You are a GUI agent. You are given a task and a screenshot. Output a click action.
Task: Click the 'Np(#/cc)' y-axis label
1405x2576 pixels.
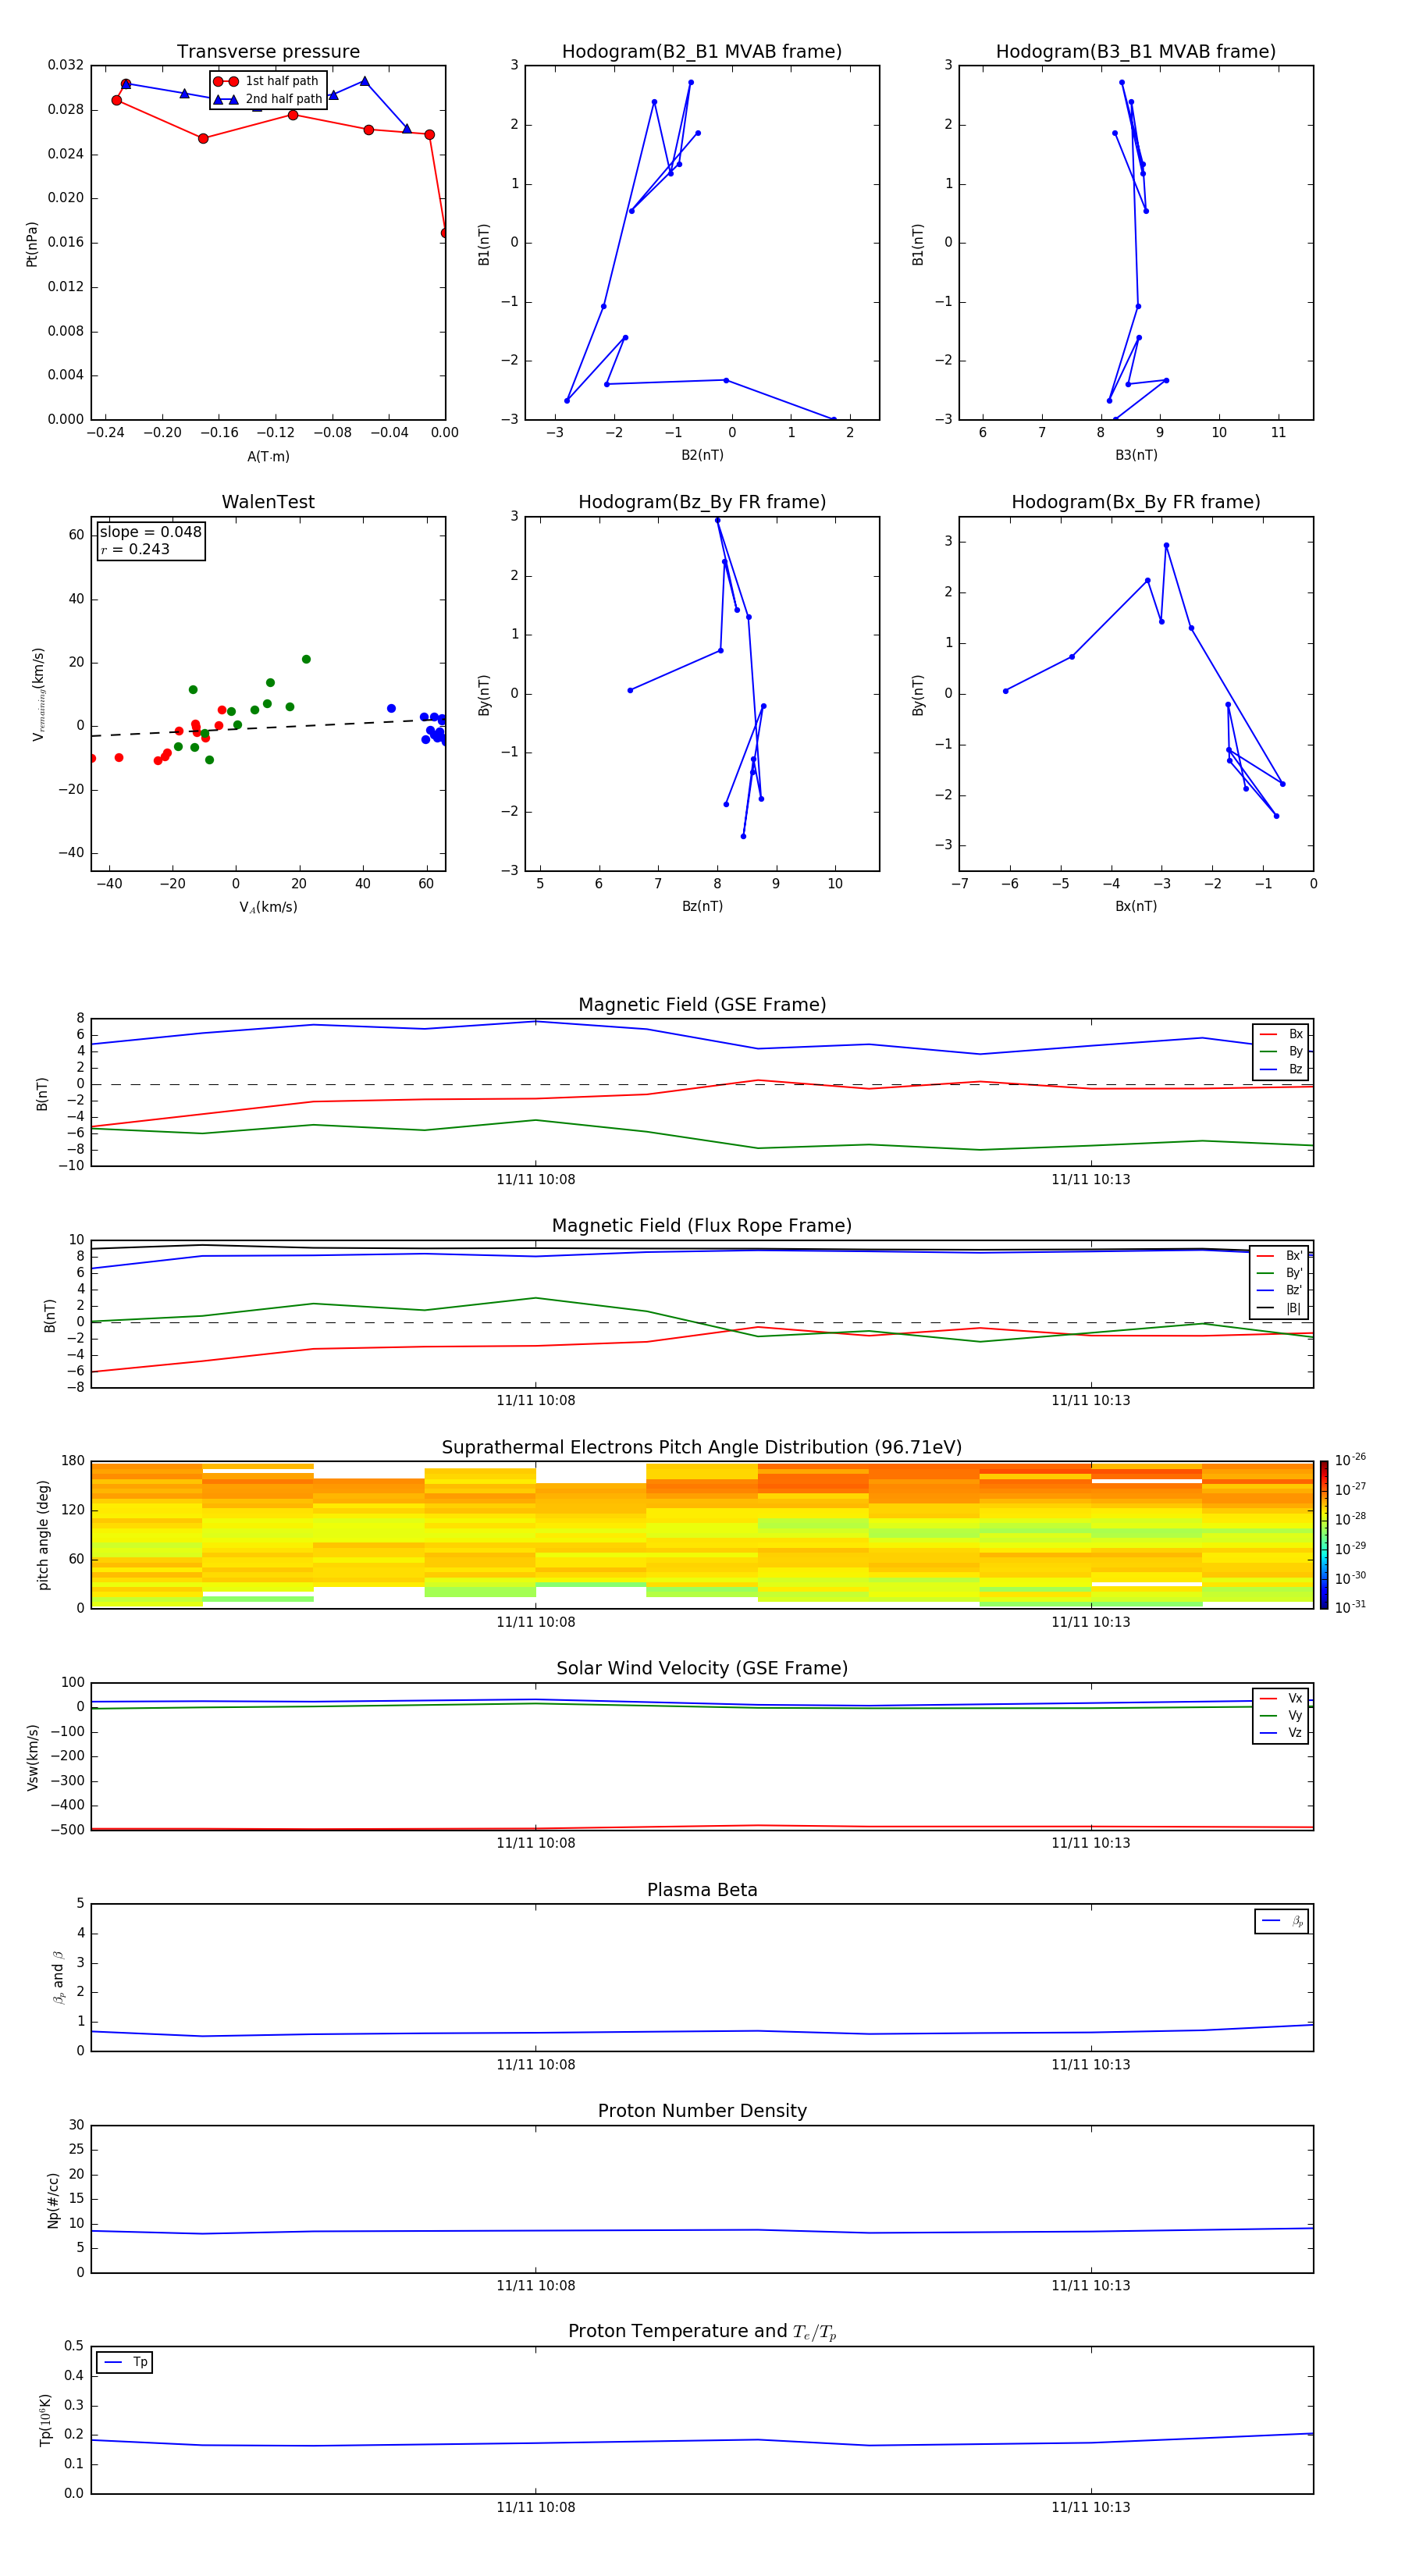[53, 2200]
